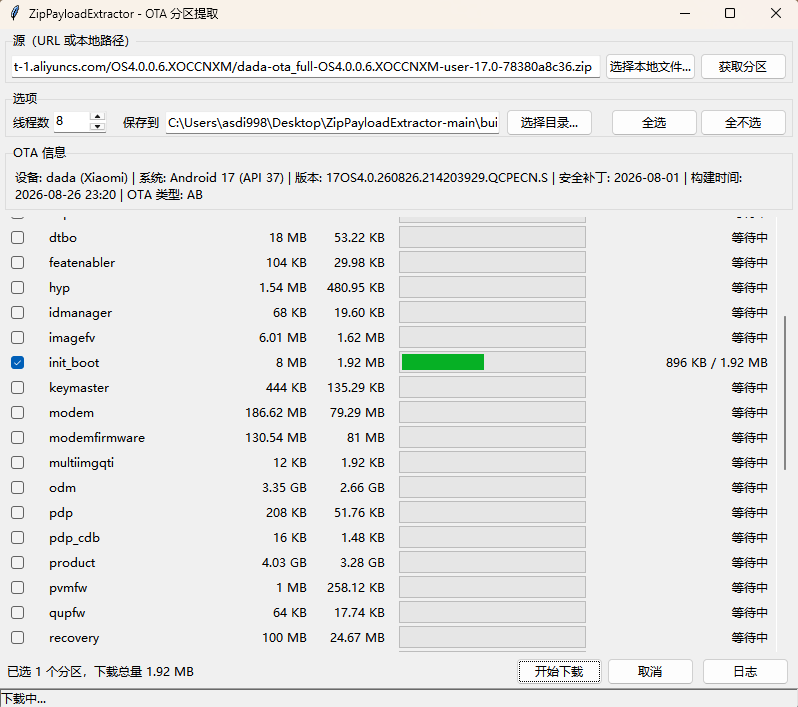Check the hyp partition checkbox

coord(18,288)
